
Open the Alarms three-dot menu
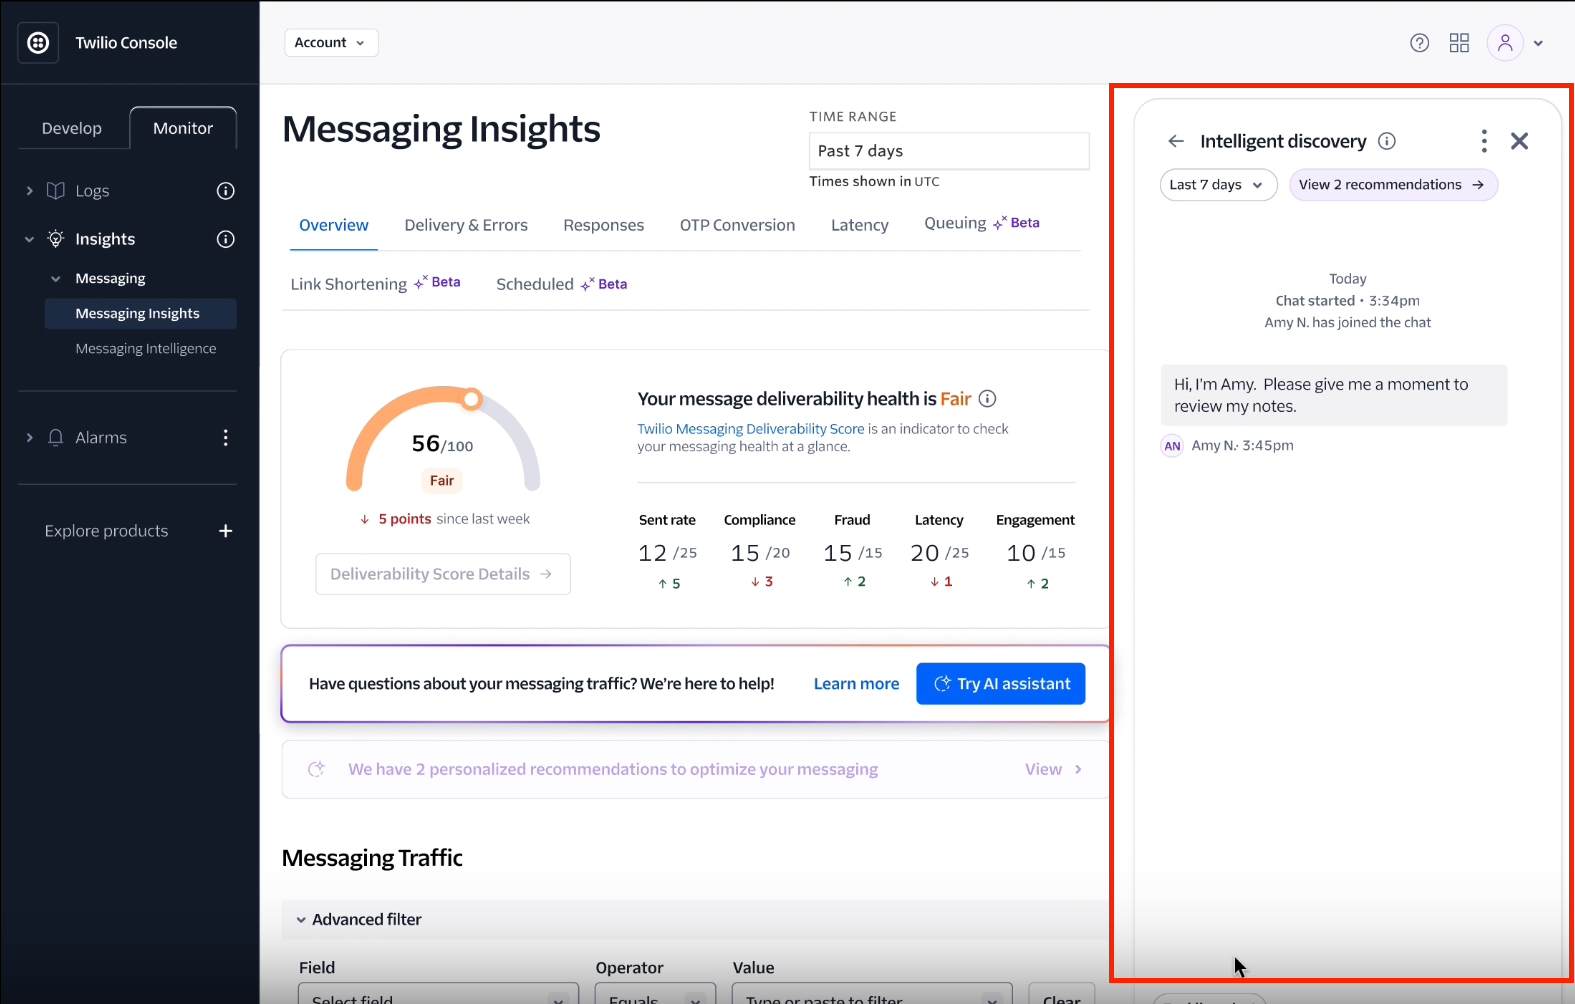(x=226, y=437)
